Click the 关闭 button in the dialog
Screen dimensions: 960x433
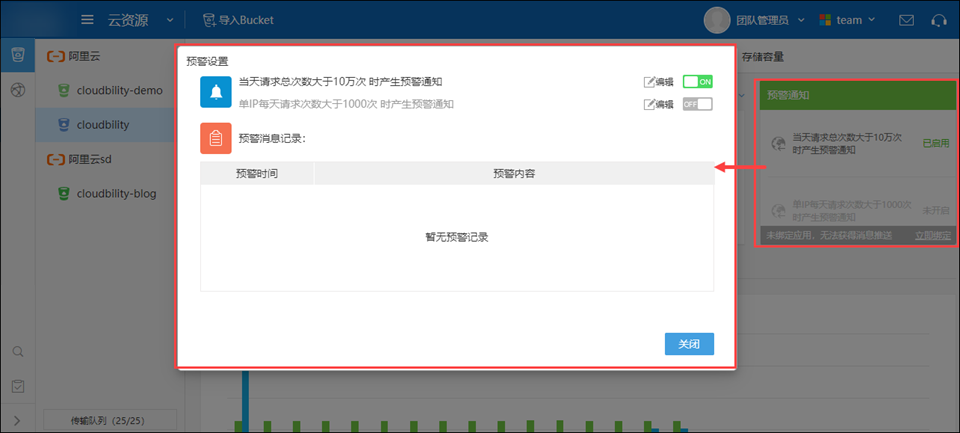coord(689,344)
